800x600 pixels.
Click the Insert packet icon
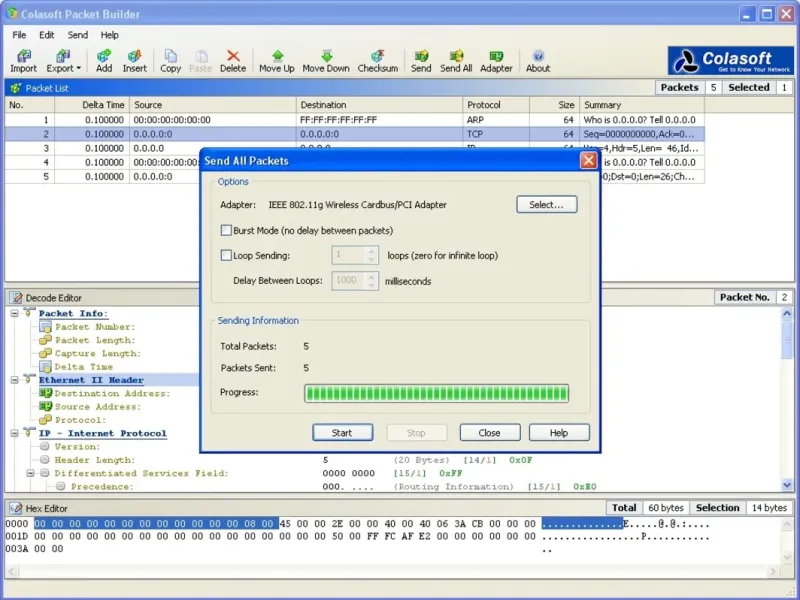pos(135,57)
